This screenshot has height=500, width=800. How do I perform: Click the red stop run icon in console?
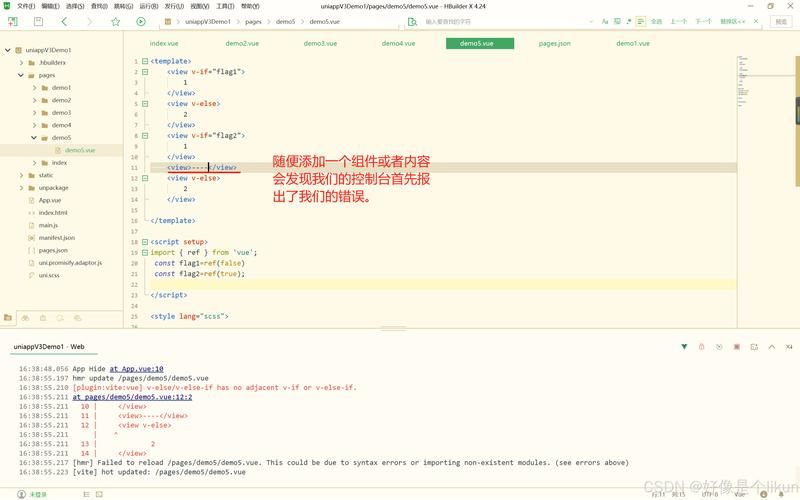pos(737,347)
